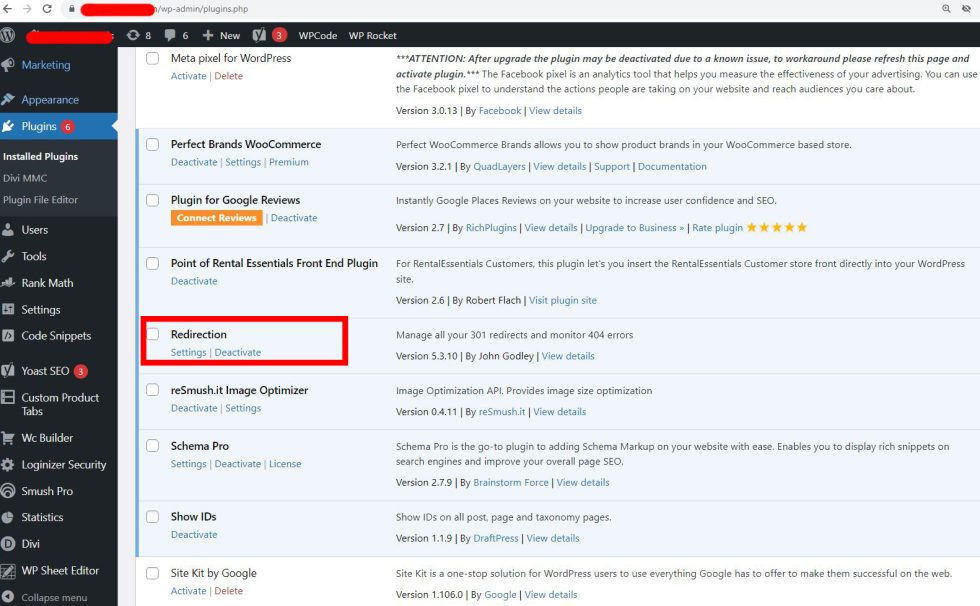
Task: Check the Perfect Brands WooCommerce checkbox
Action: click(152, 144)
